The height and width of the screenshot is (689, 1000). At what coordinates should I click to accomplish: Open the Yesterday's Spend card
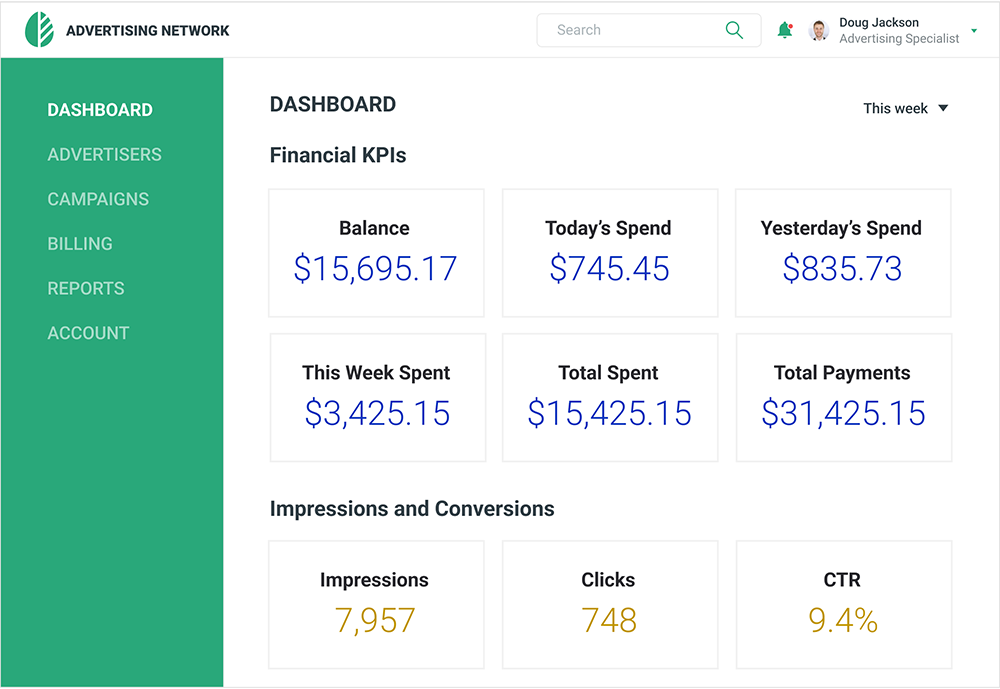842,253
